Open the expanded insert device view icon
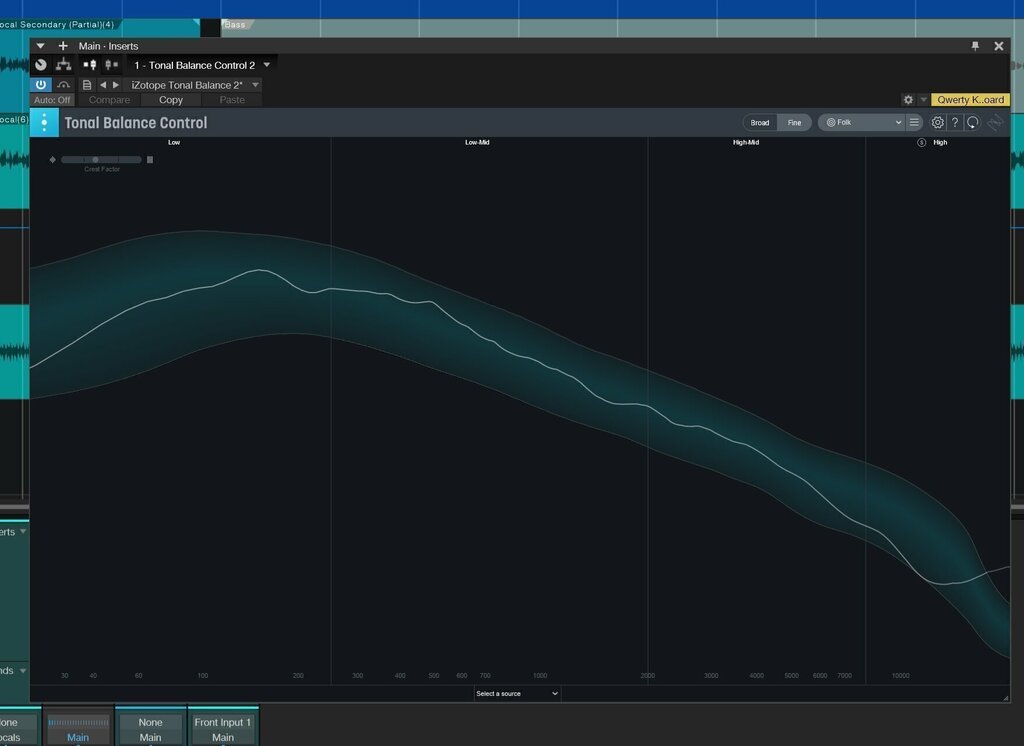1024x746 pixels. coord(89,65)
